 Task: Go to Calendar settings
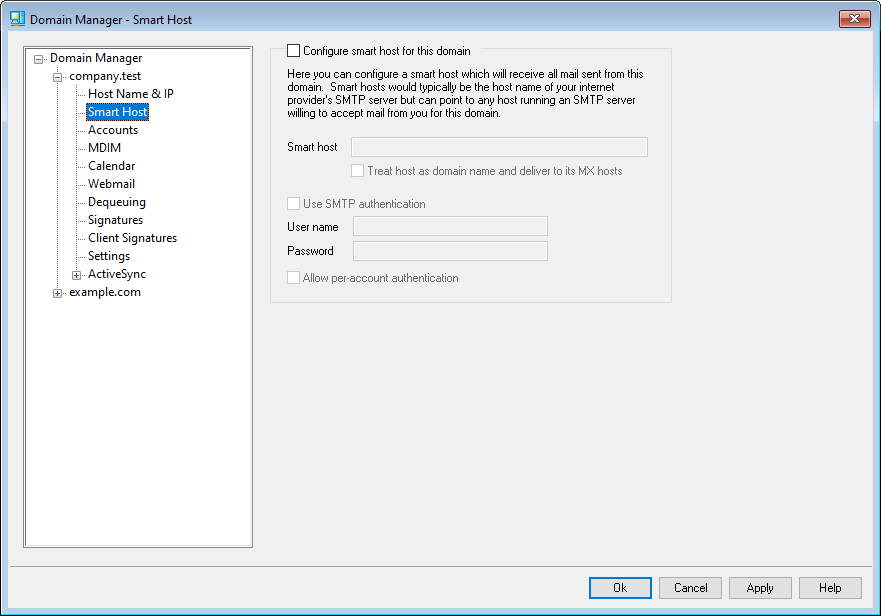[111, 166]
